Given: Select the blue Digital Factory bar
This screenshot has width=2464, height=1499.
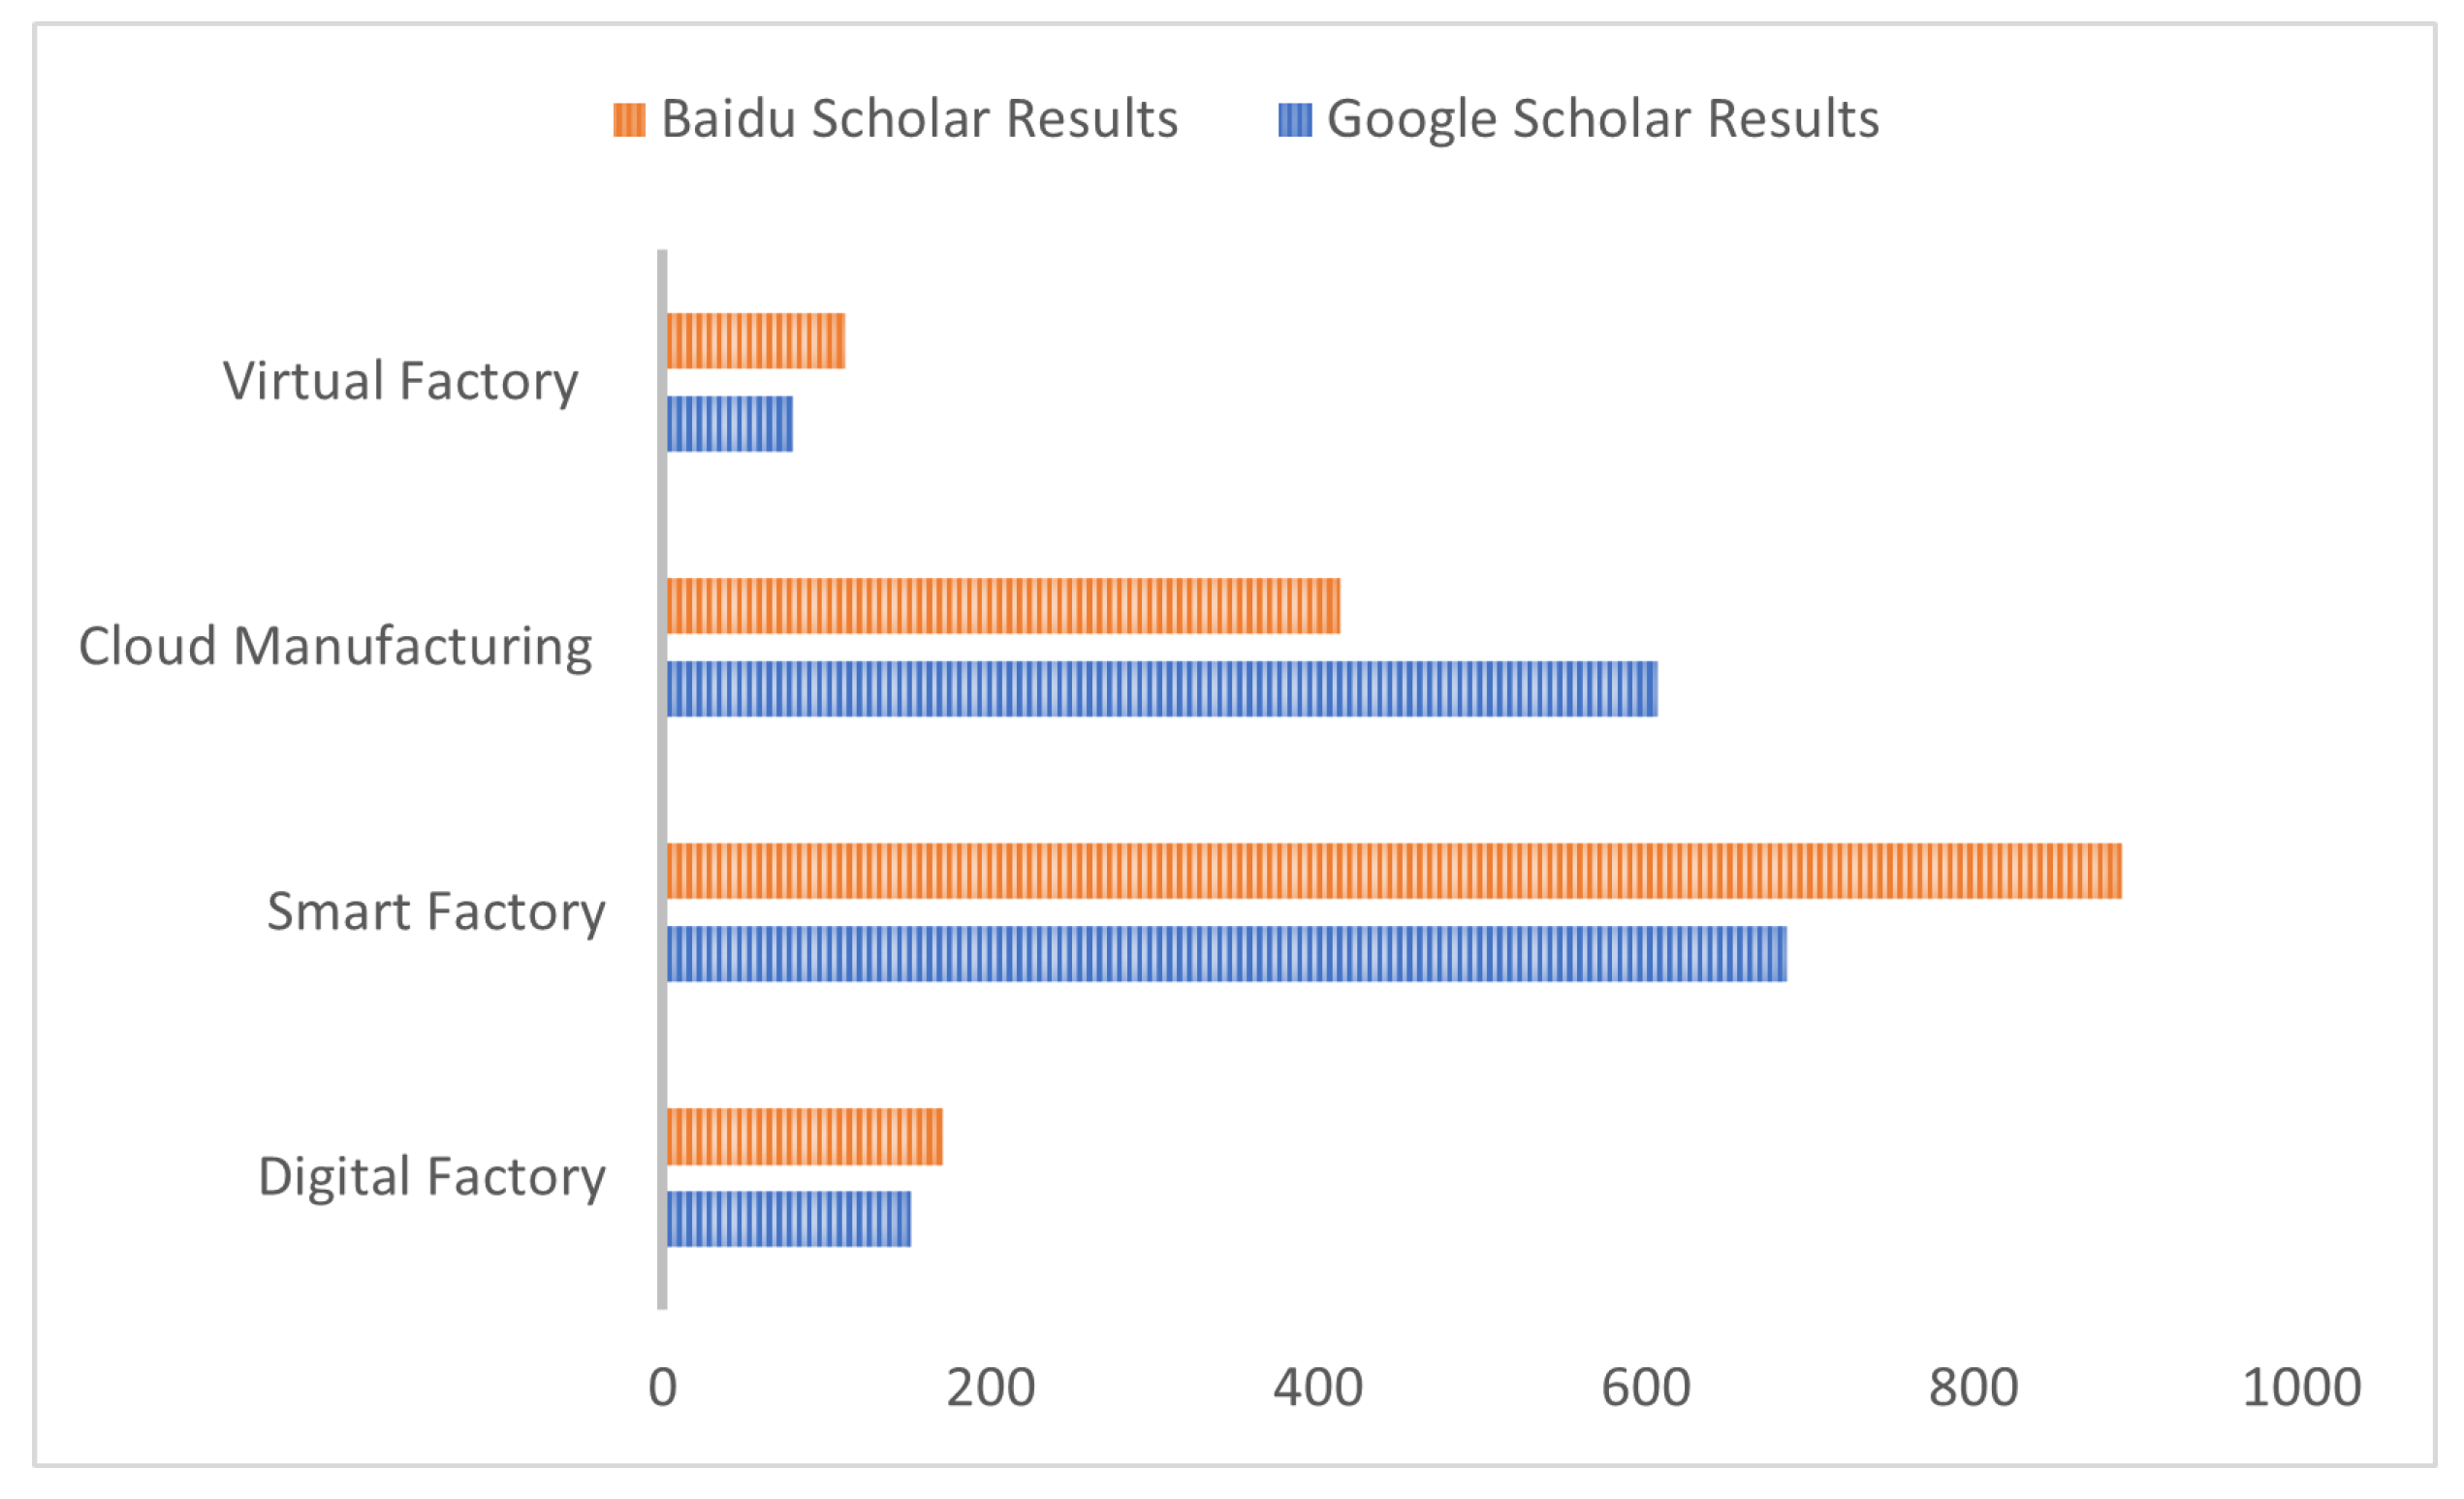Looking at the screenshot, I should point(789,1219).
